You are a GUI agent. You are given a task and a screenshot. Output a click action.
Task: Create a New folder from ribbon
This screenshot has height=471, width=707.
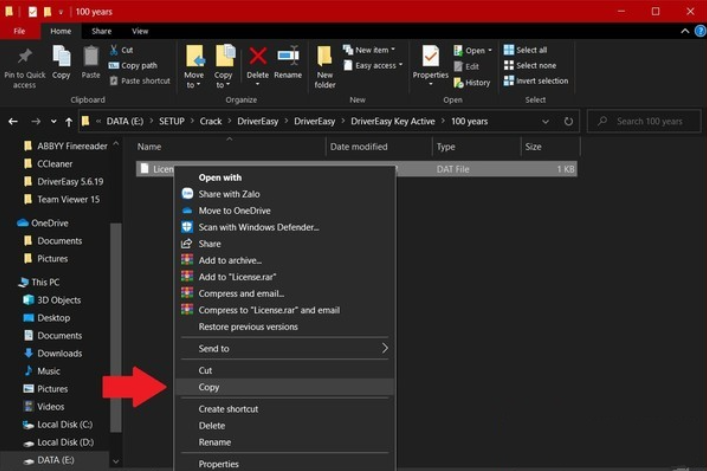(x=325, y=67)
